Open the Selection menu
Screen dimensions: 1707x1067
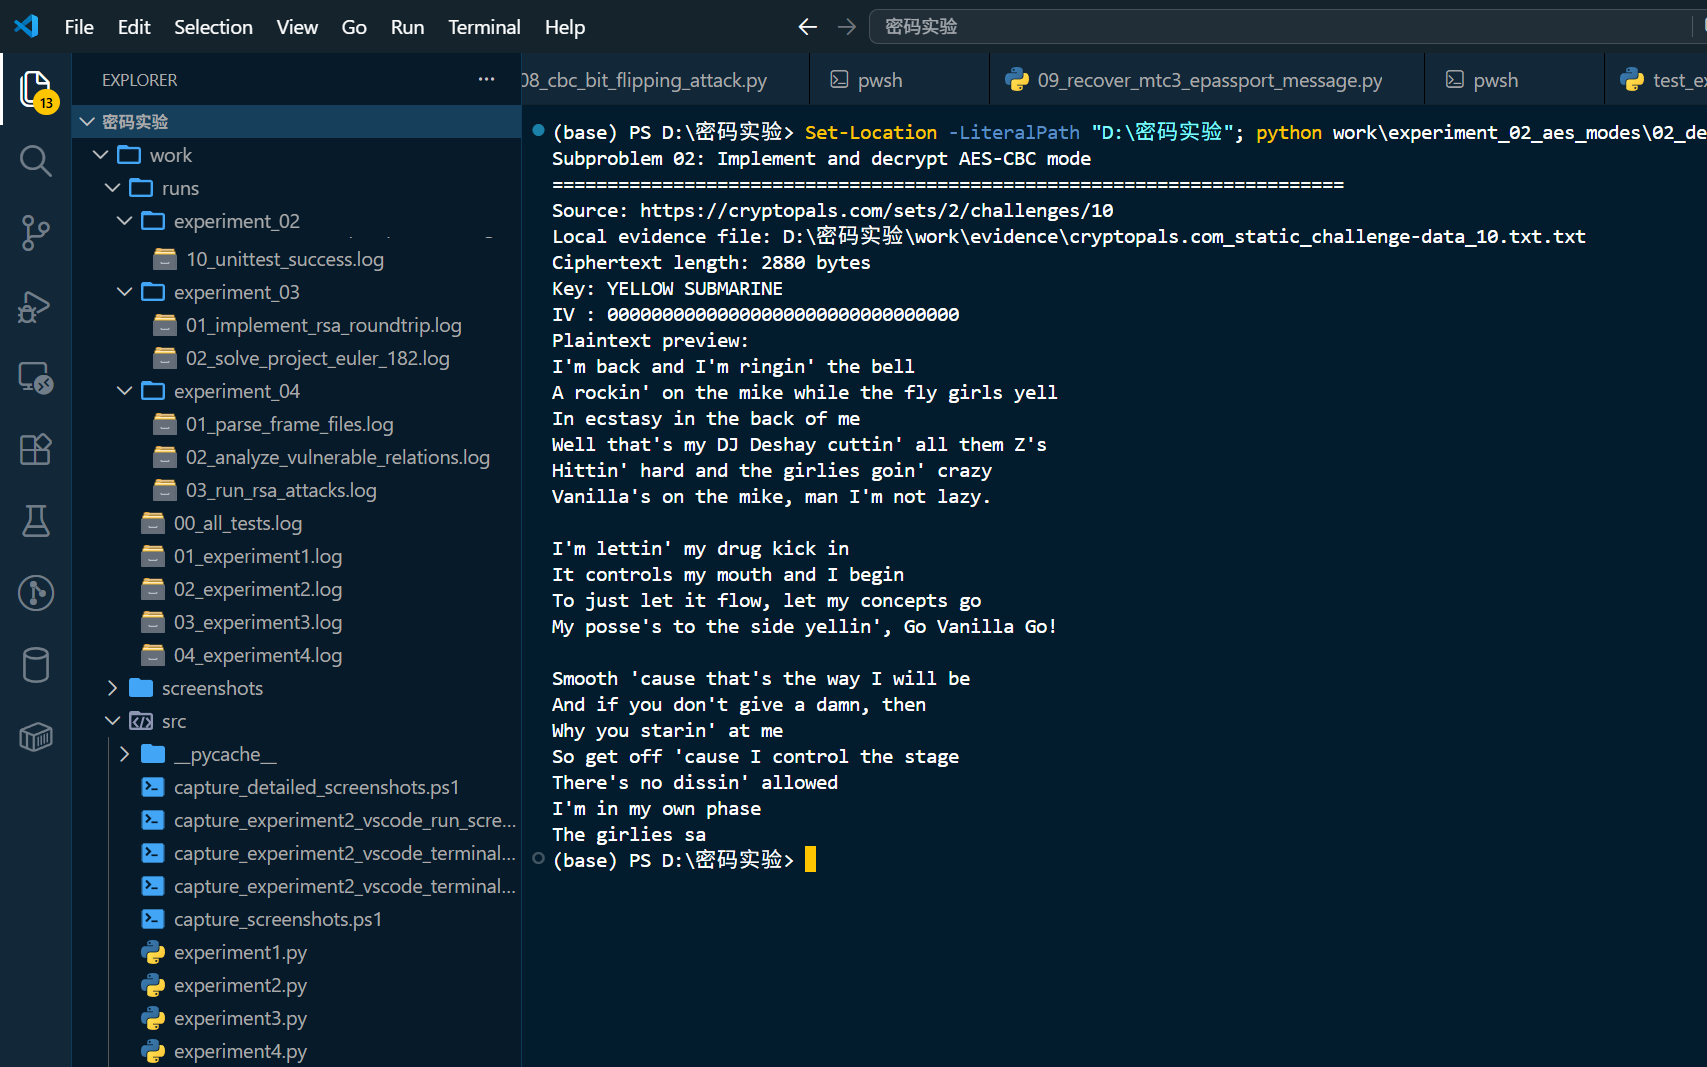point(213,27)
